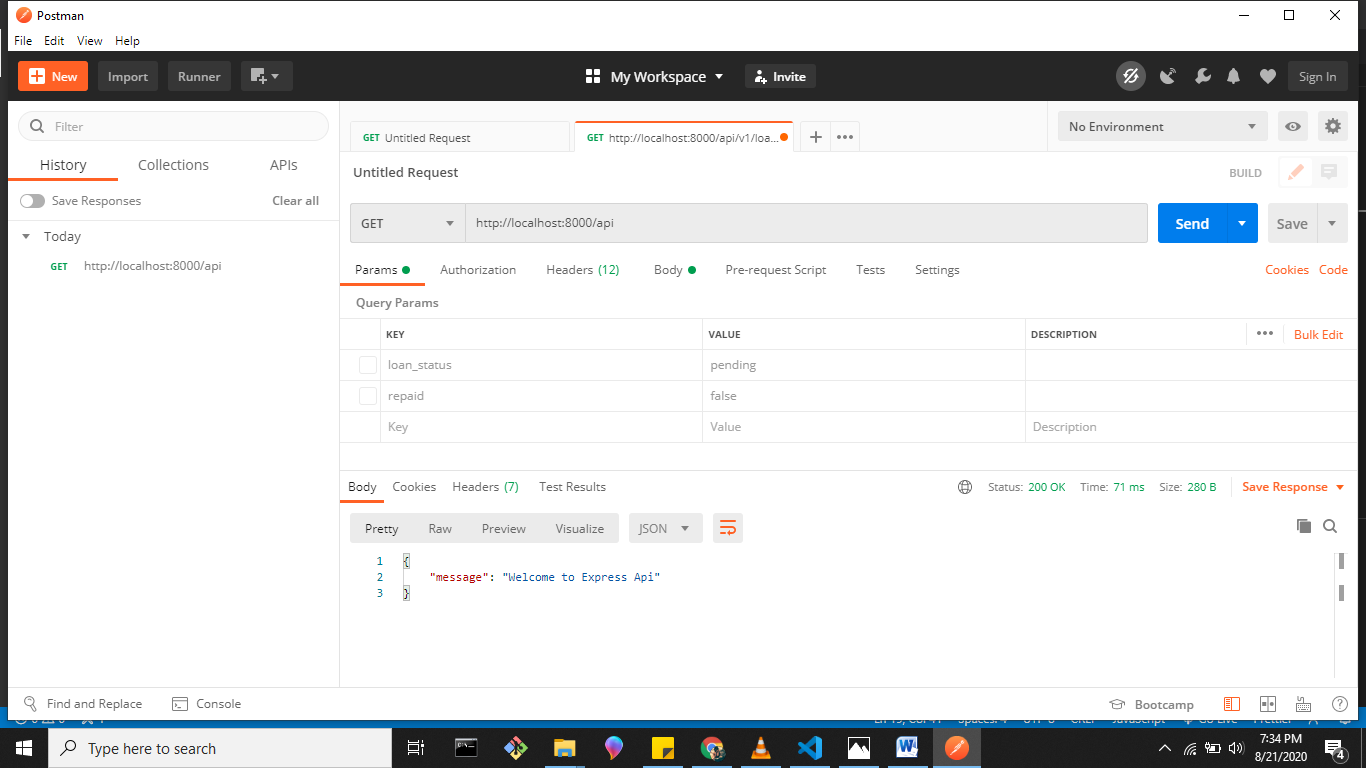Open the Cookies link near Code
This screenshot has height=768, width=1366.
(1287, 270)
